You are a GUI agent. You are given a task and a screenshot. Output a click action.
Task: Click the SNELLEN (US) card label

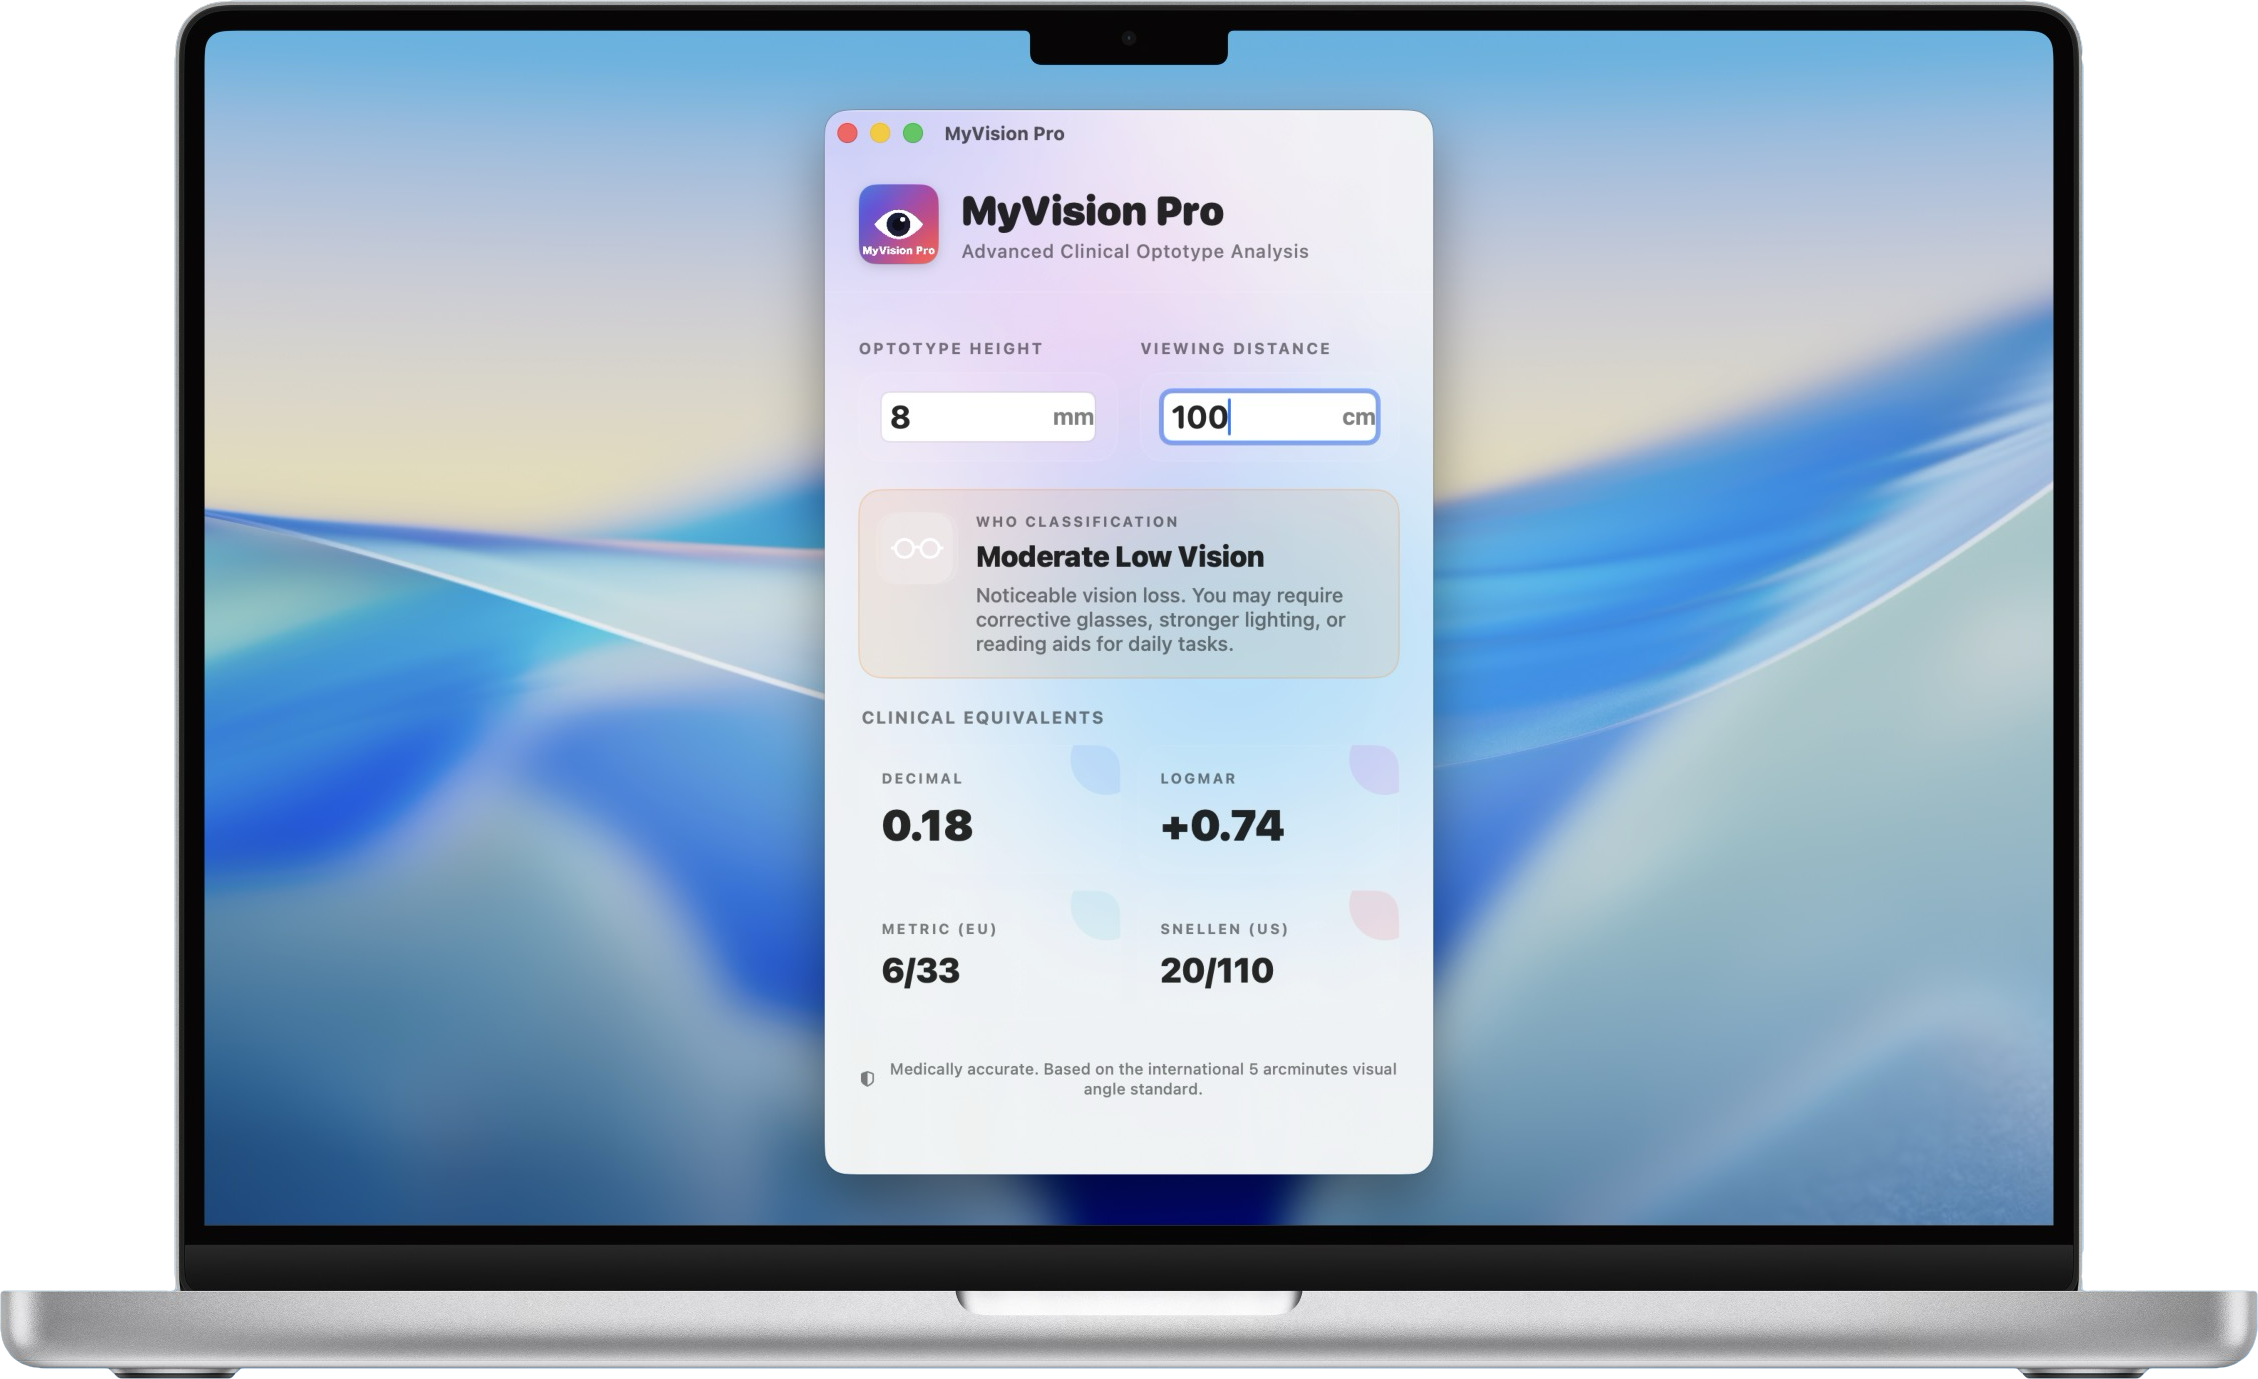1224,929
